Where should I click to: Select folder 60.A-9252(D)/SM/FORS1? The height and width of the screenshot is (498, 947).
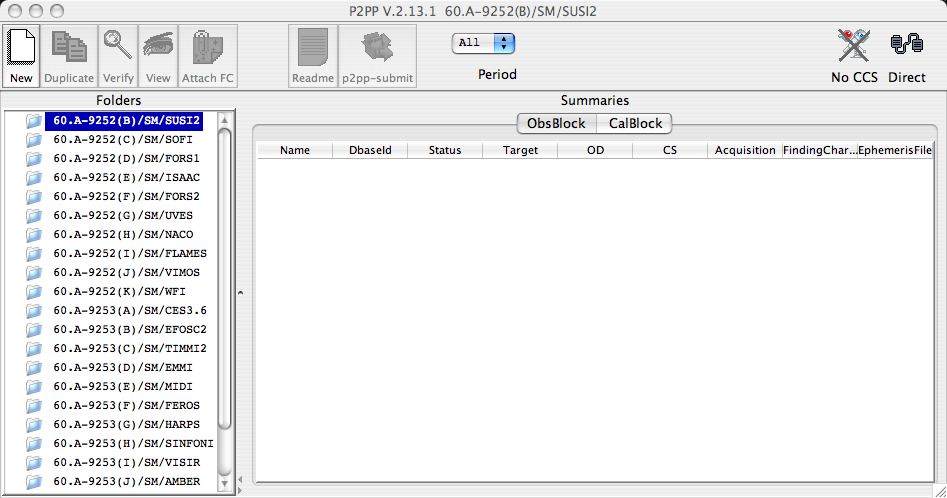(x=126, y=159)
